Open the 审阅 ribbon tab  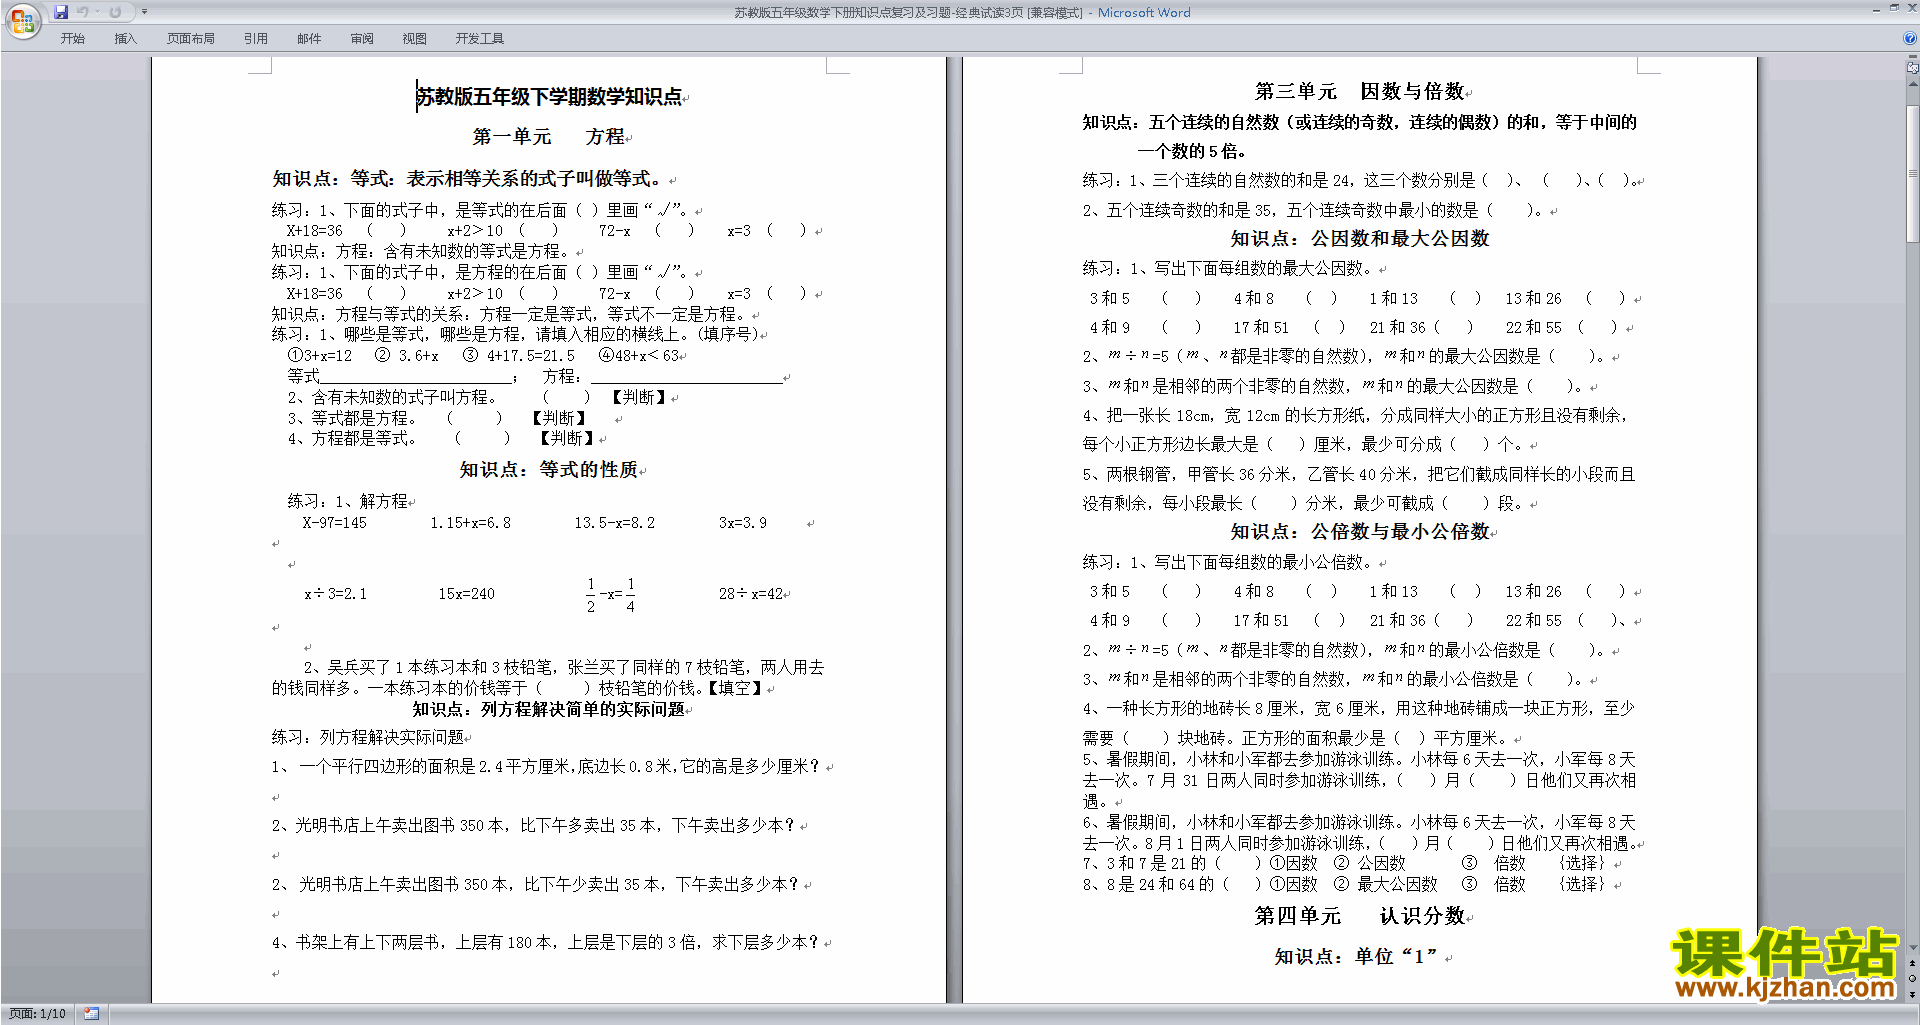(x=362, y=38)
